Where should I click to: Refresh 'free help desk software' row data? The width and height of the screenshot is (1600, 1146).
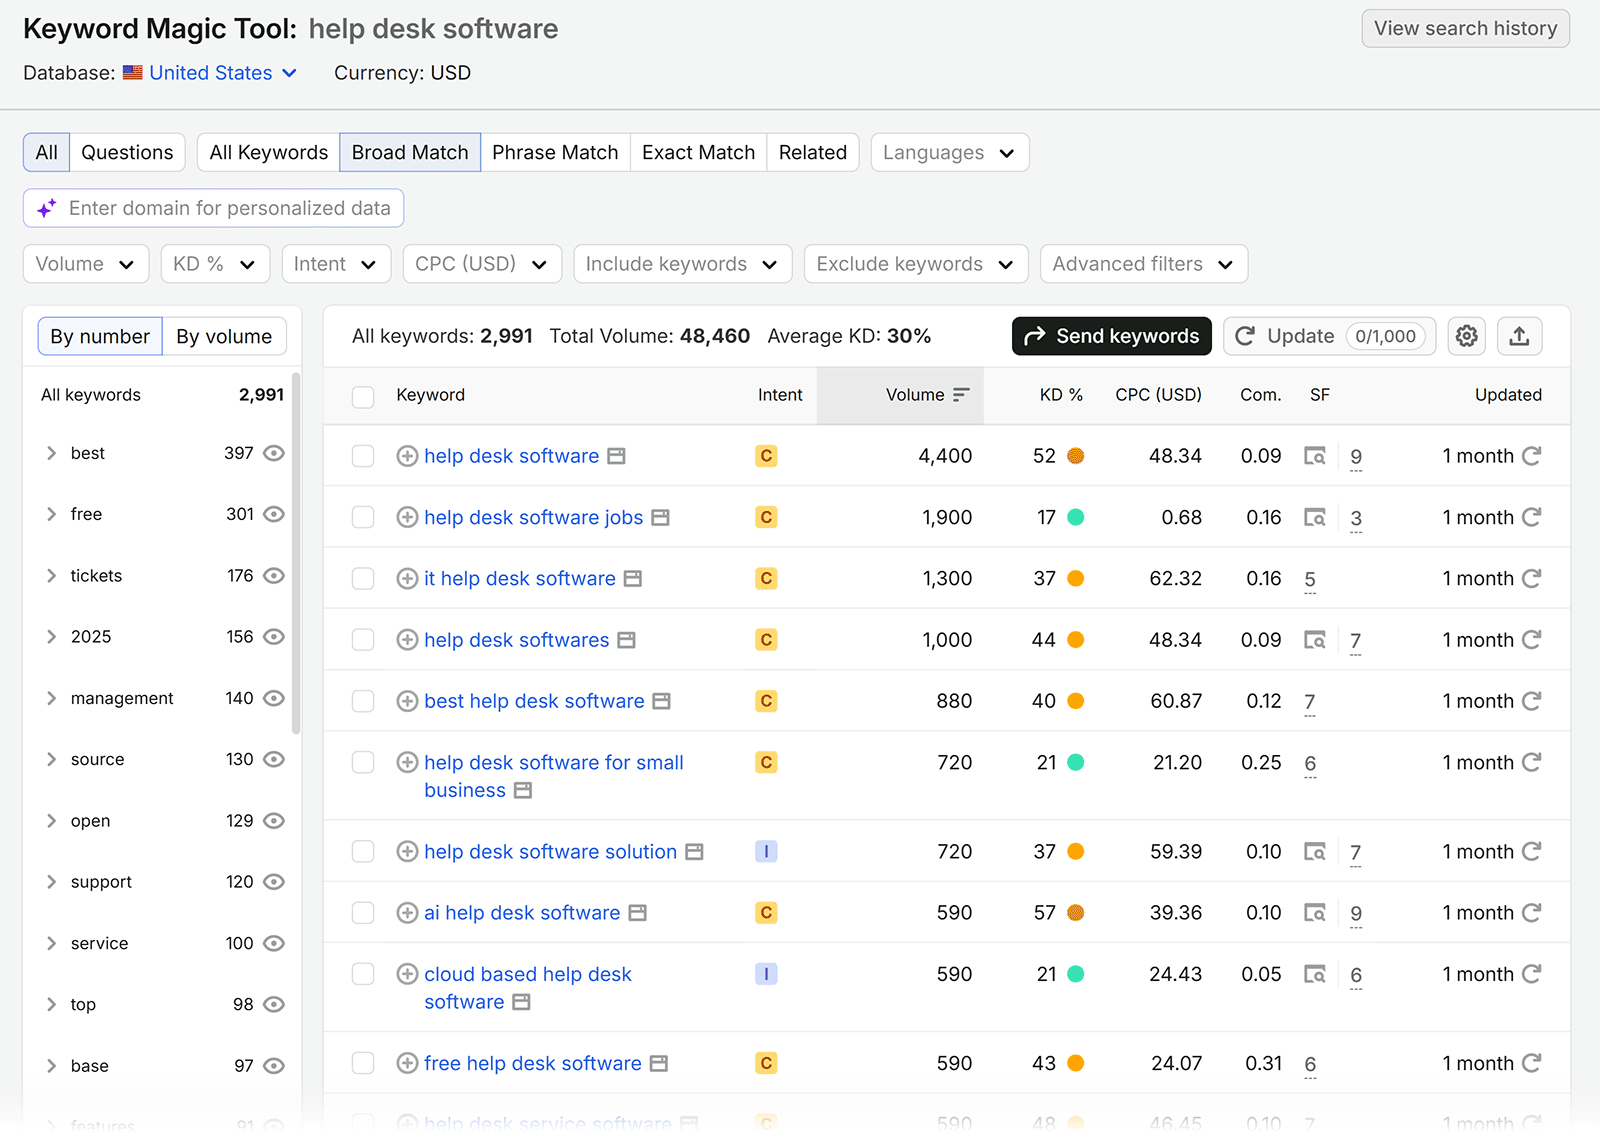pos(1531,1063)
